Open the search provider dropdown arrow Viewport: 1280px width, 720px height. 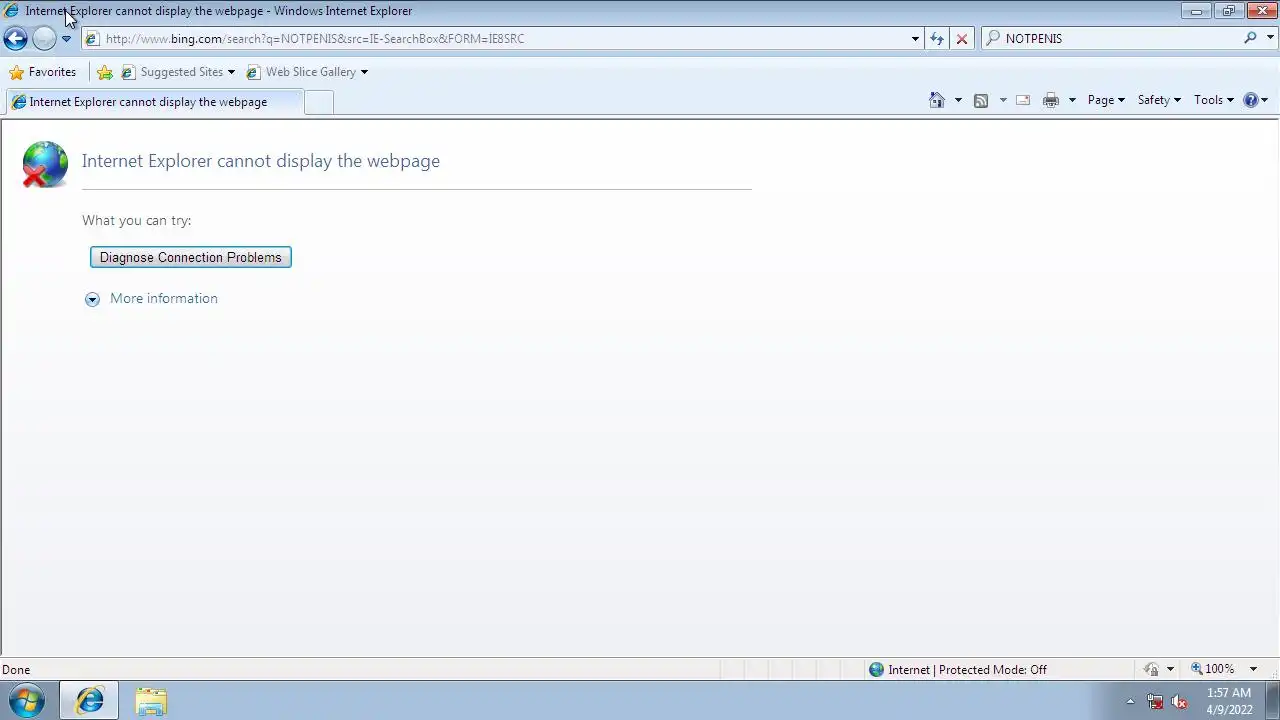coord(1270,38)
